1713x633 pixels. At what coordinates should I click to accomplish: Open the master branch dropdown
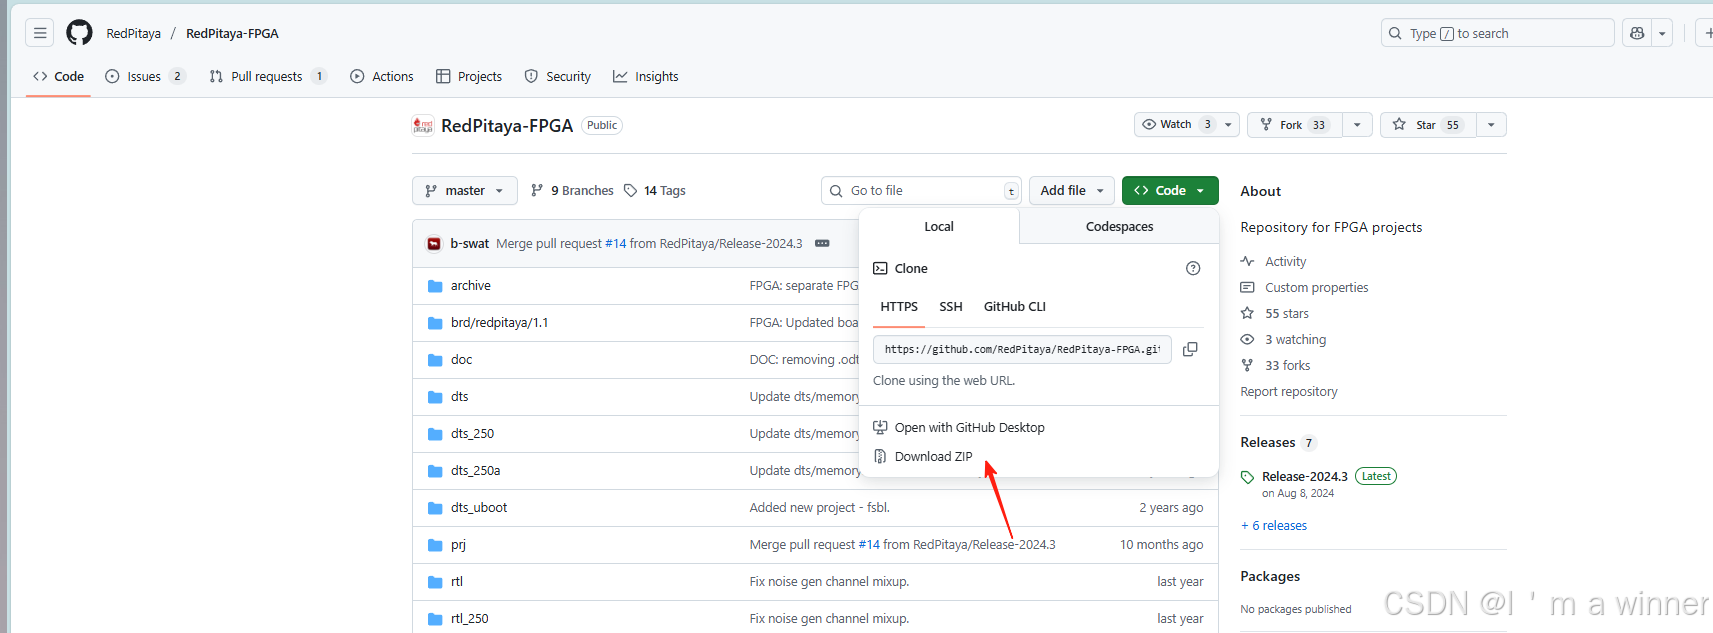(x=464, y=190)
